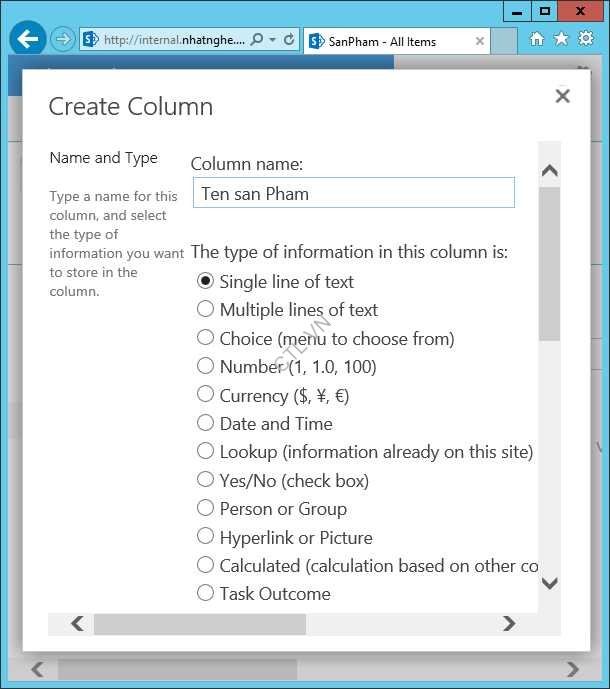This screenshot has height=689, width=610.
Task: Click the new tab button
Action: (x=504, y=41)
